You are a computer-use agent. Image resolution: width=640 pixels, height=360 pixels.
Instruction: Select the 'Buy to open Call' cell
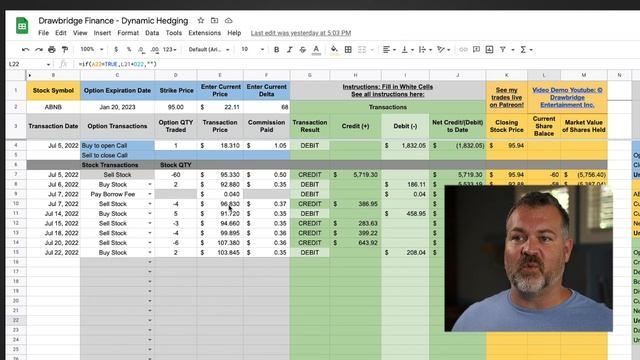[x=117, y=146]
